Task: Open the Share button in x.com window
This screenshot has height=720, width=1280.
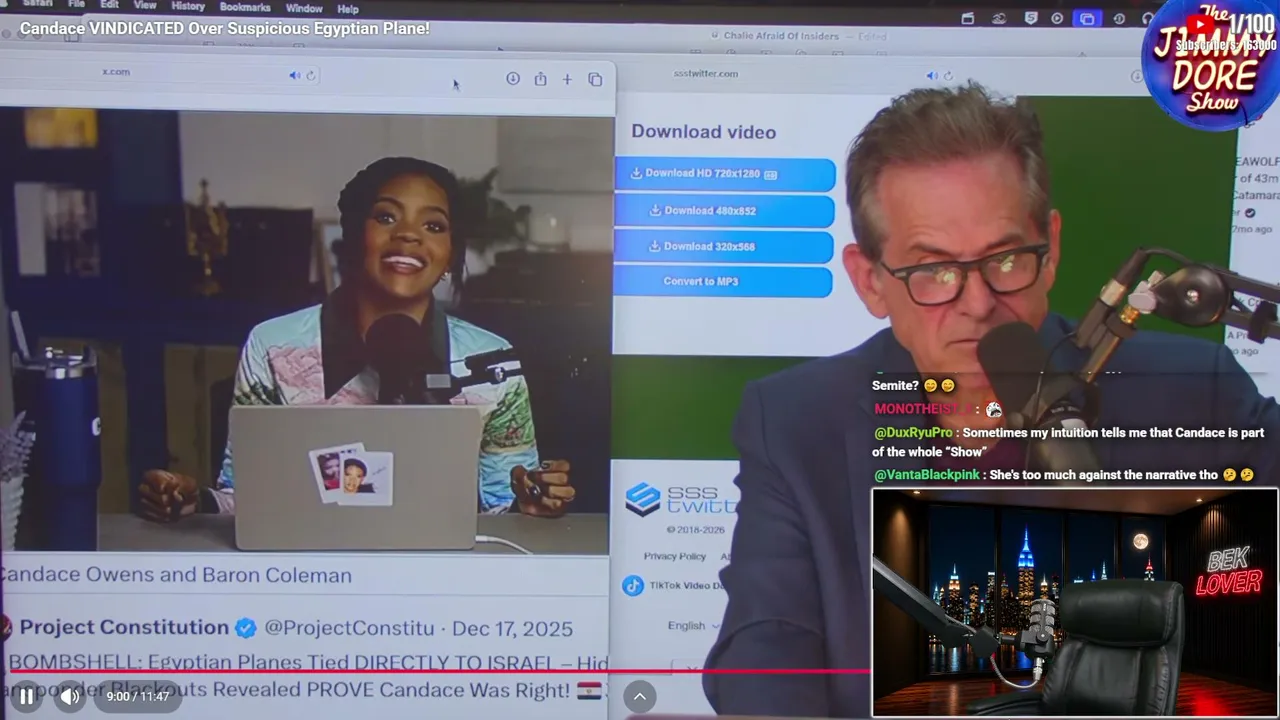Action: pos(540,79)
